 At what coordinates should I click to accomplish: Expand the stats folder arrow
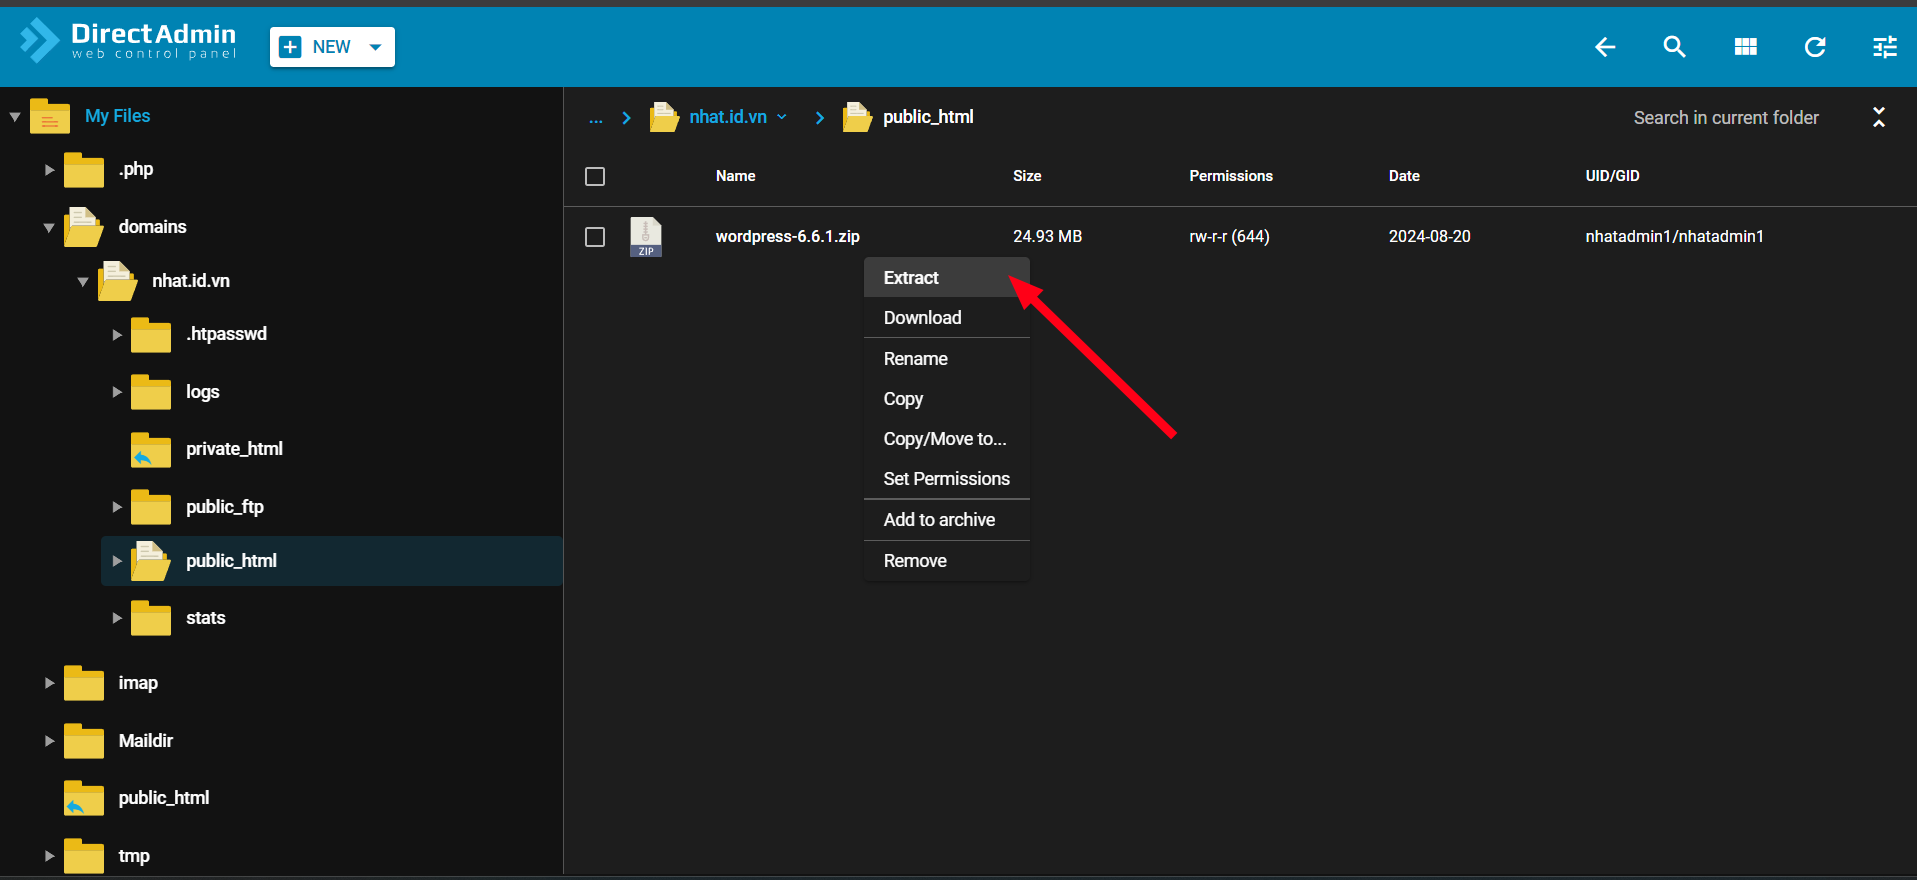click(x=117, y=618)
